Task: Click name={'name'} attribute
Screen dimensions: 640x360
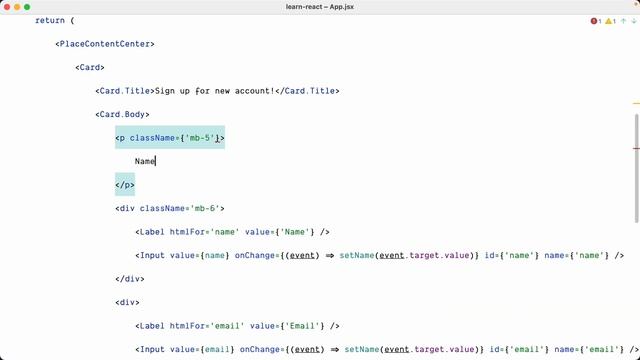Action: click(577, 256)
